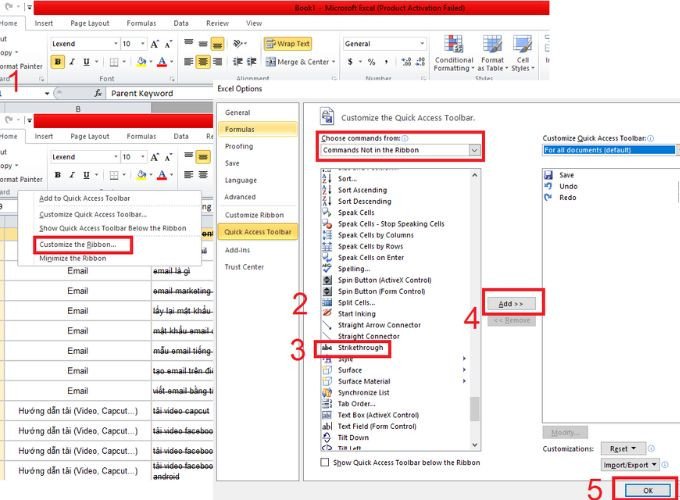This screenshot has height=500, width=680.
Task: Select Add to Quick Access Toolbar menu item
Action: pyautogui.click(x=85, y=198)
